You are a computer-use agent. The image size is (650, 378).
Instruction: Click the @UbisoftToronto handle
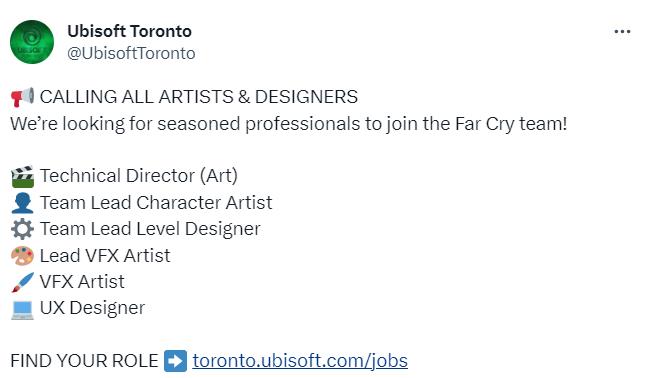[131, 53]
